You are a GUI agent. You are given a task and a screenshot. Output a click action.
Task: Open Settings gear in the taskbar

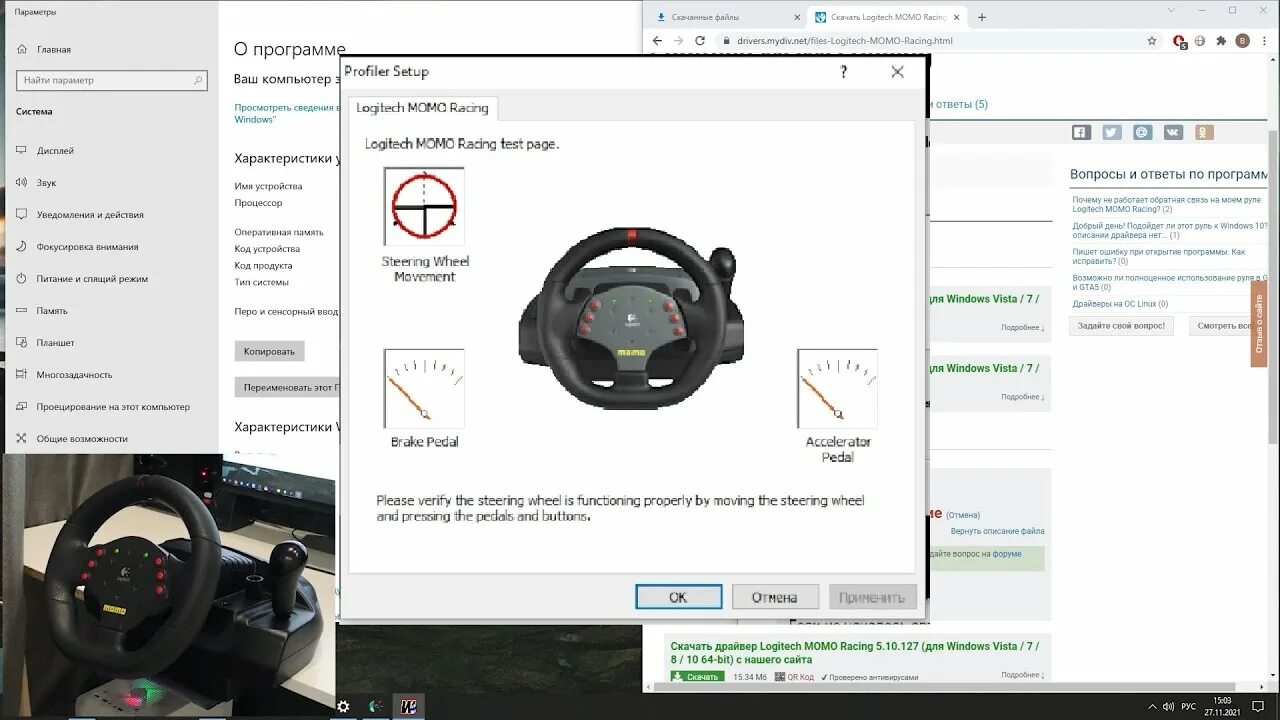(344, 706)
